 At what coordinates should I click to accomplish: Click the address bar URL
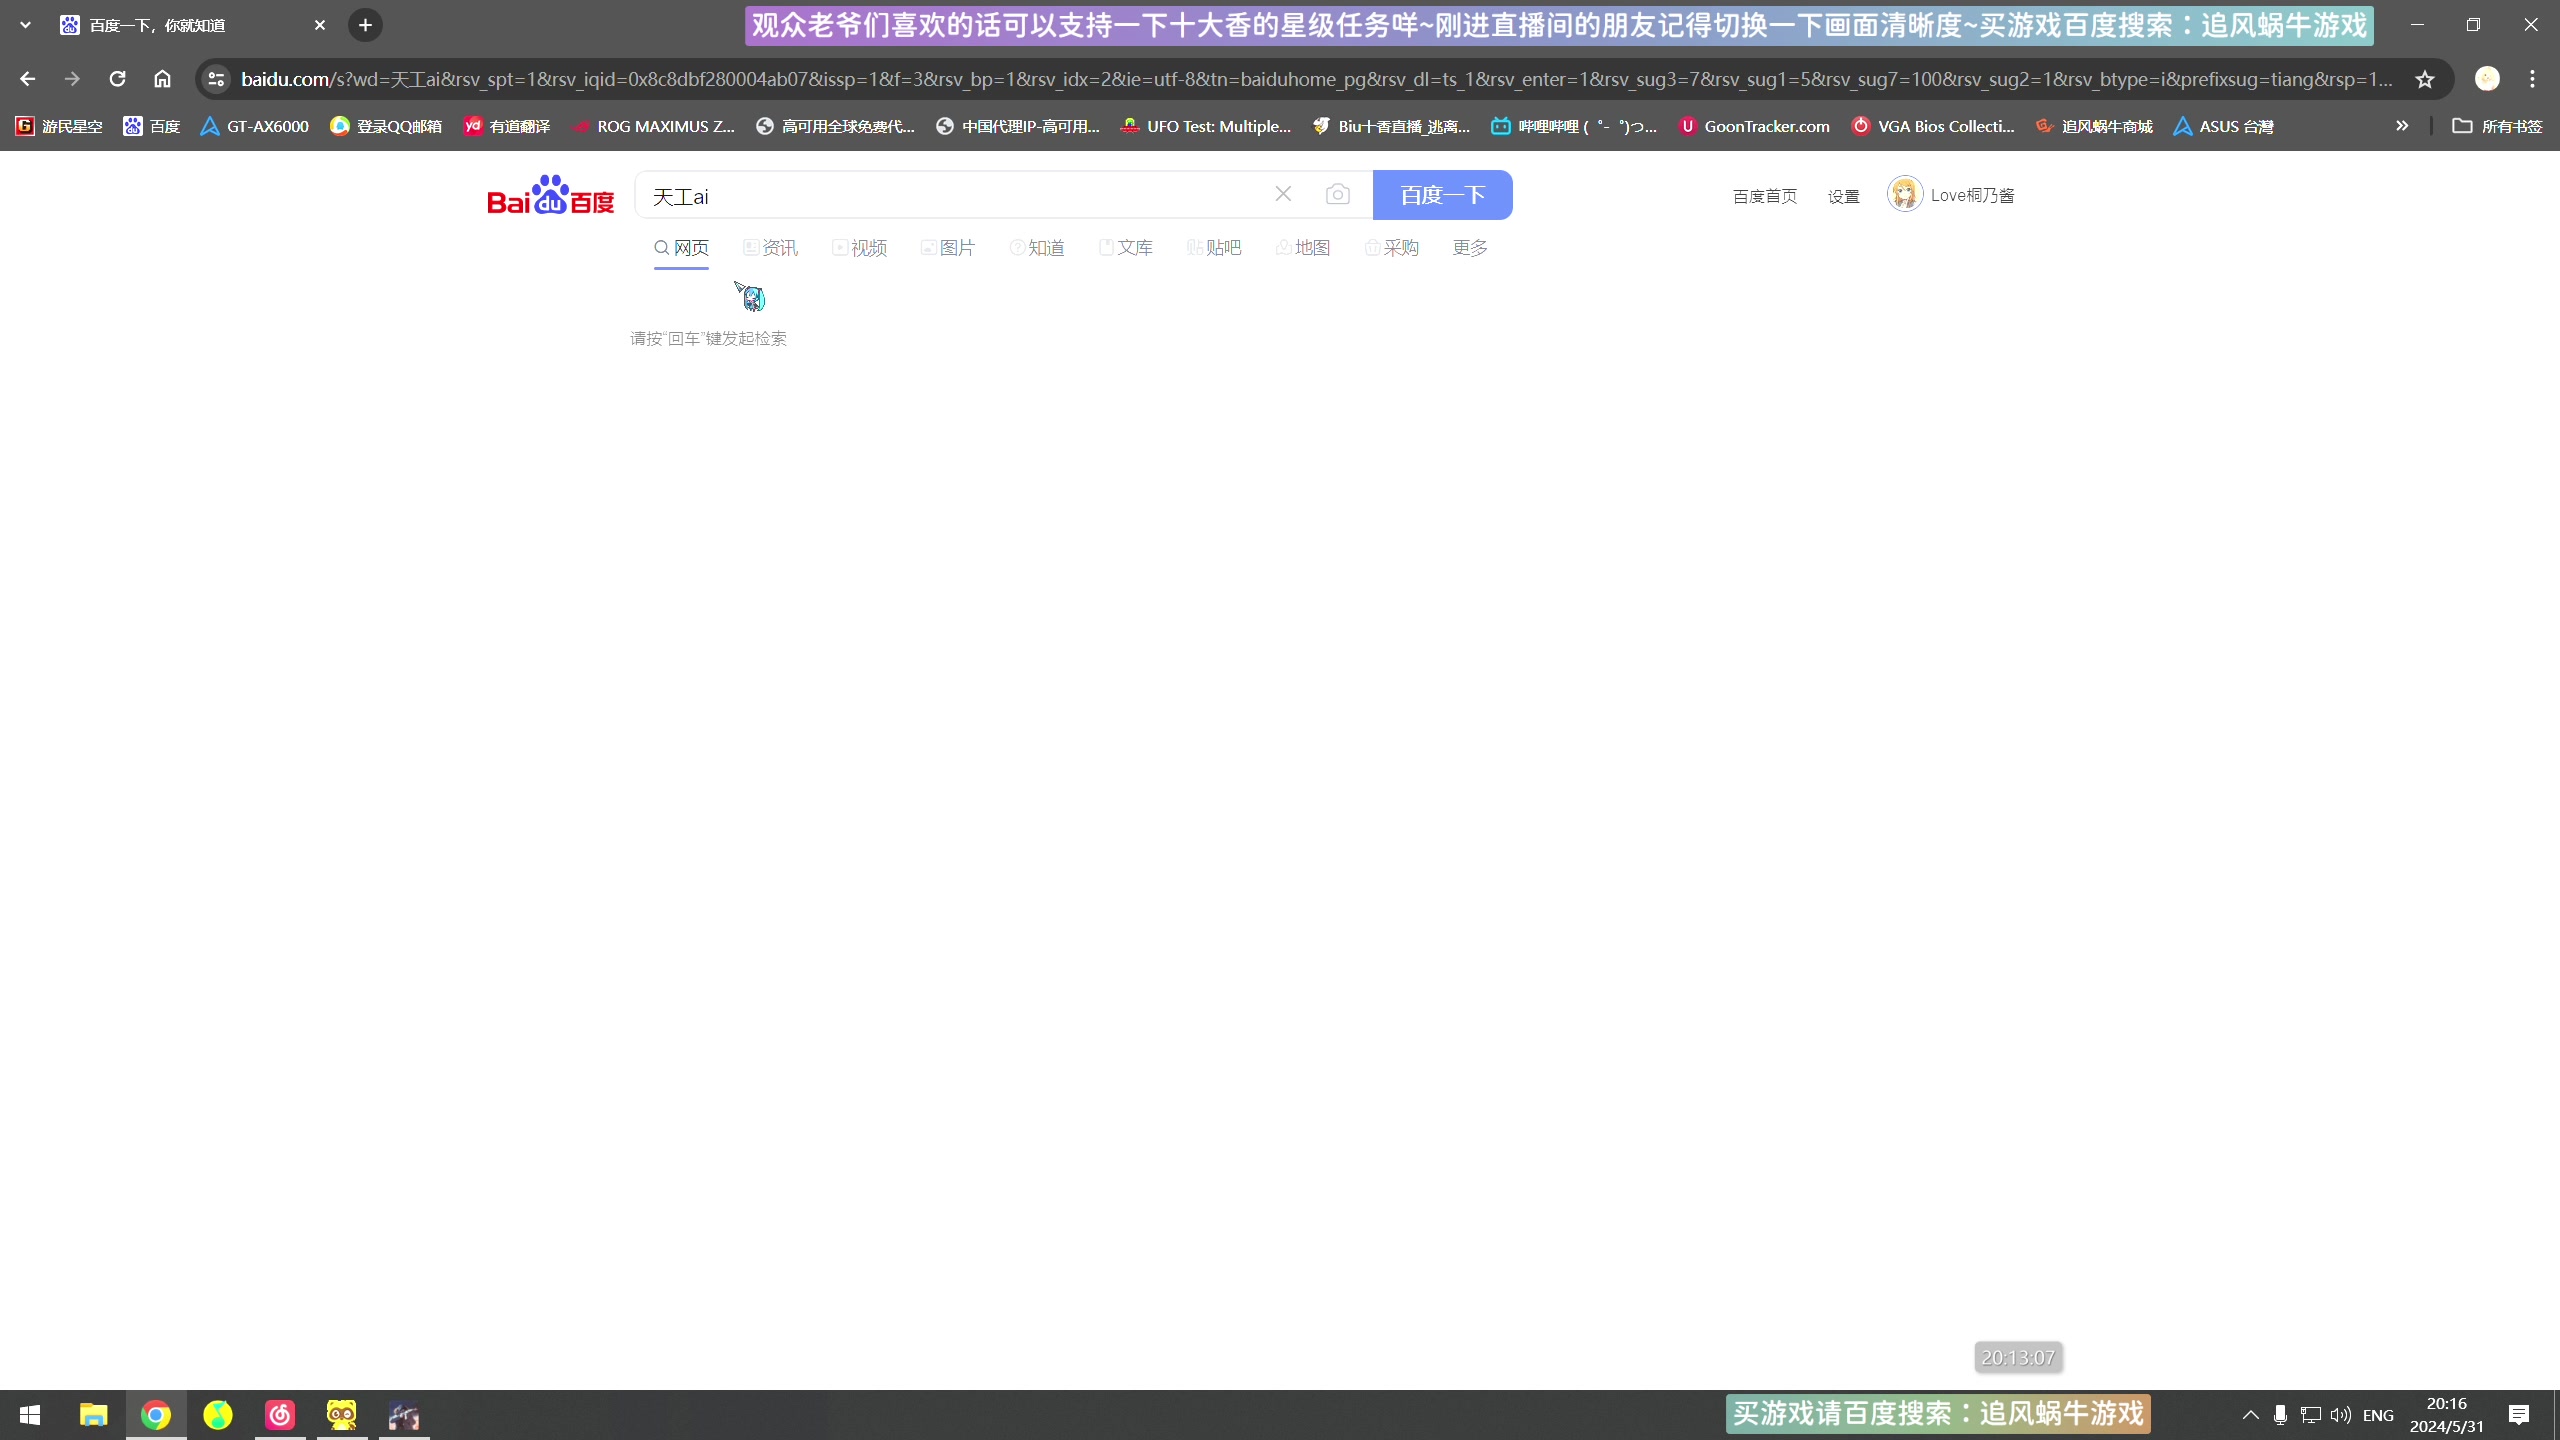(1316, 79)
